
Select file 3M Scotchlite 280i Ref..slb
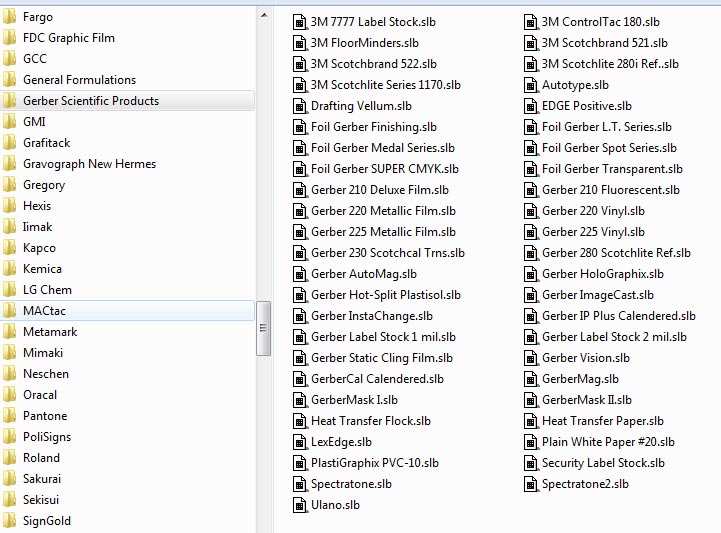point(610,64)
